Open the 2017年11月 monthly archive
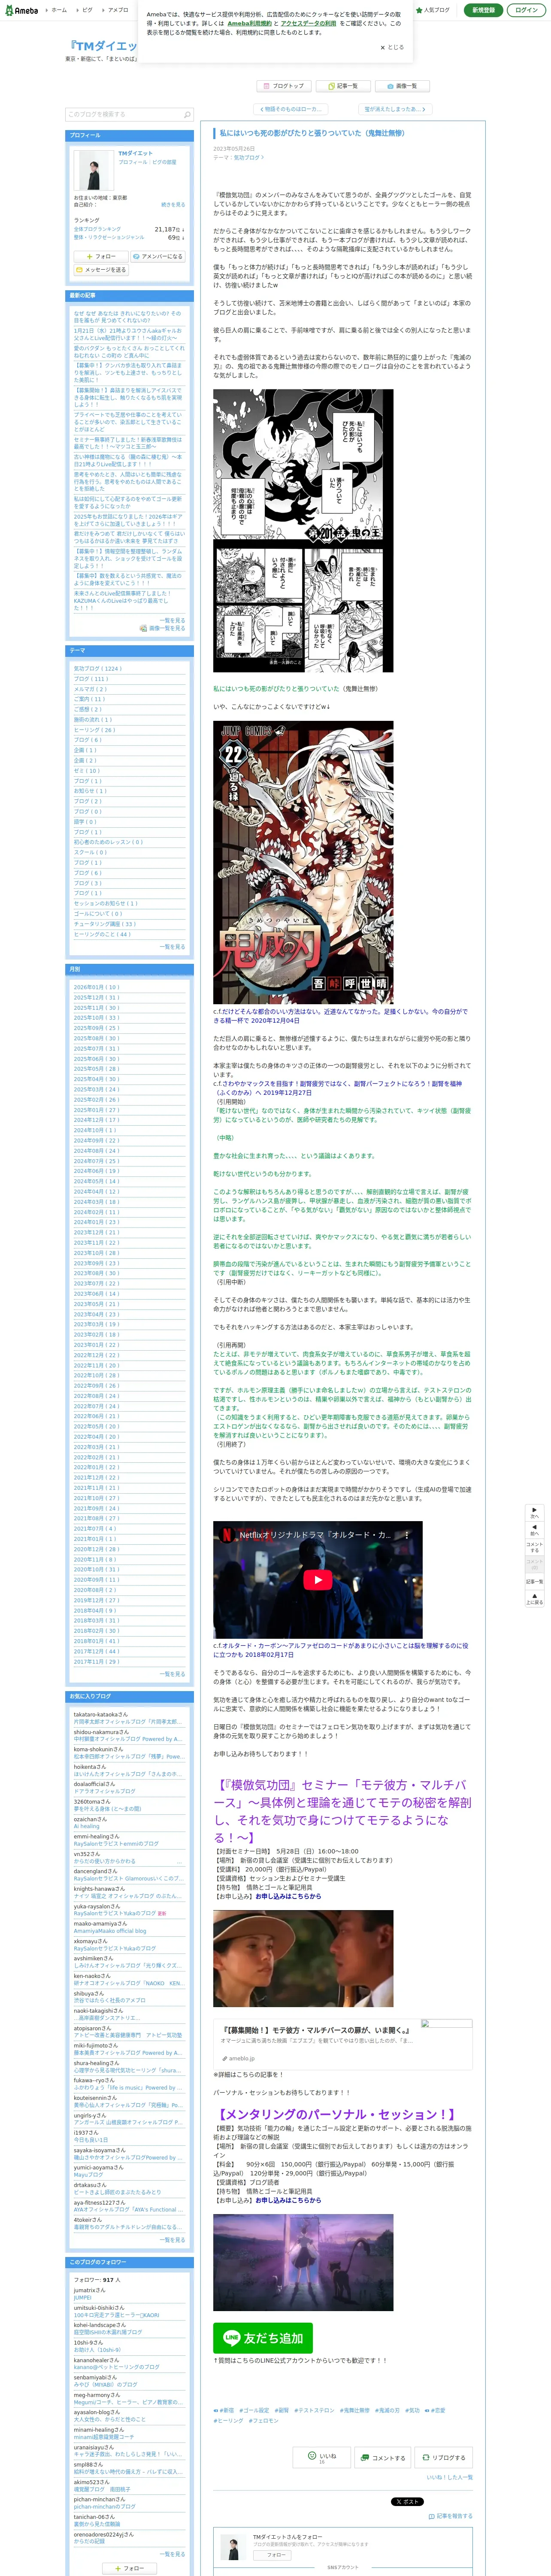Viewport: 551px width, 2576px height. (x=96, y=1661)
